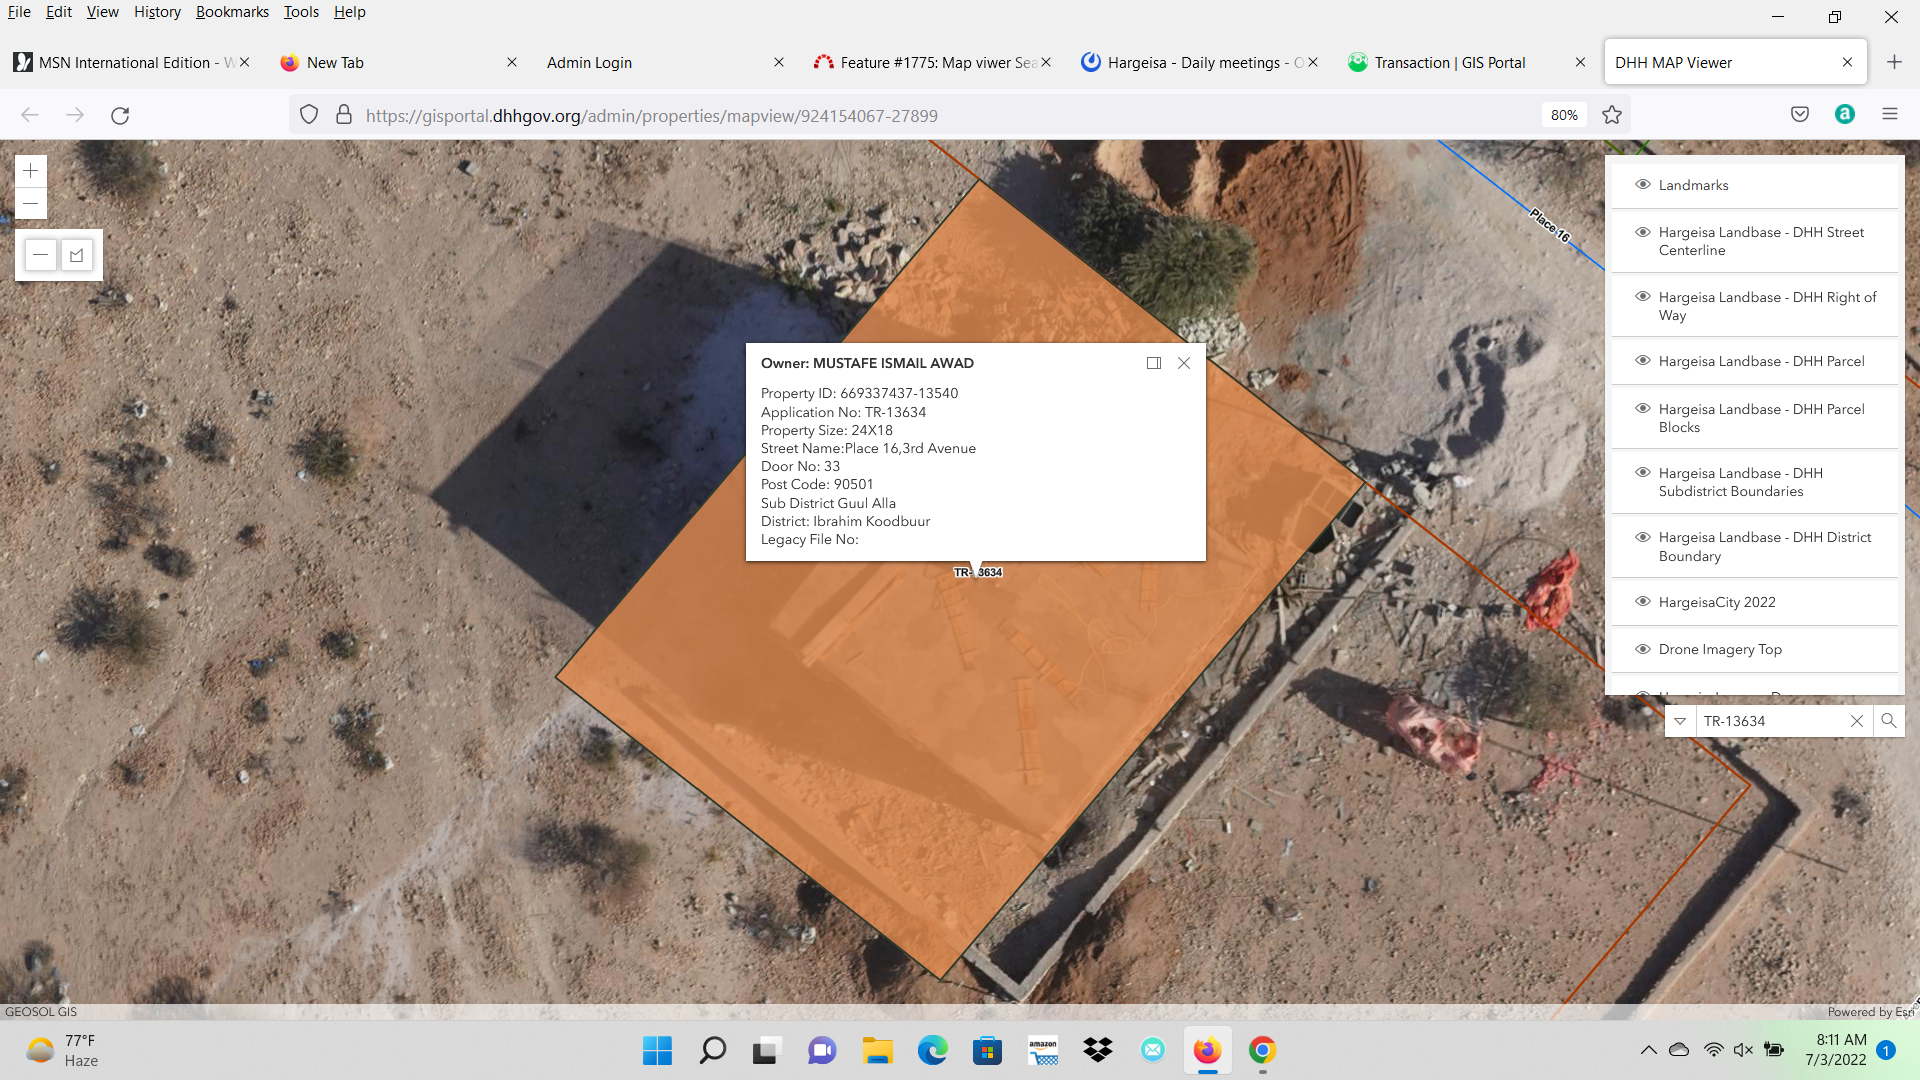Close the owner info popup
Screen dimensions: 1920x1080
click(x=1184, y=363)
